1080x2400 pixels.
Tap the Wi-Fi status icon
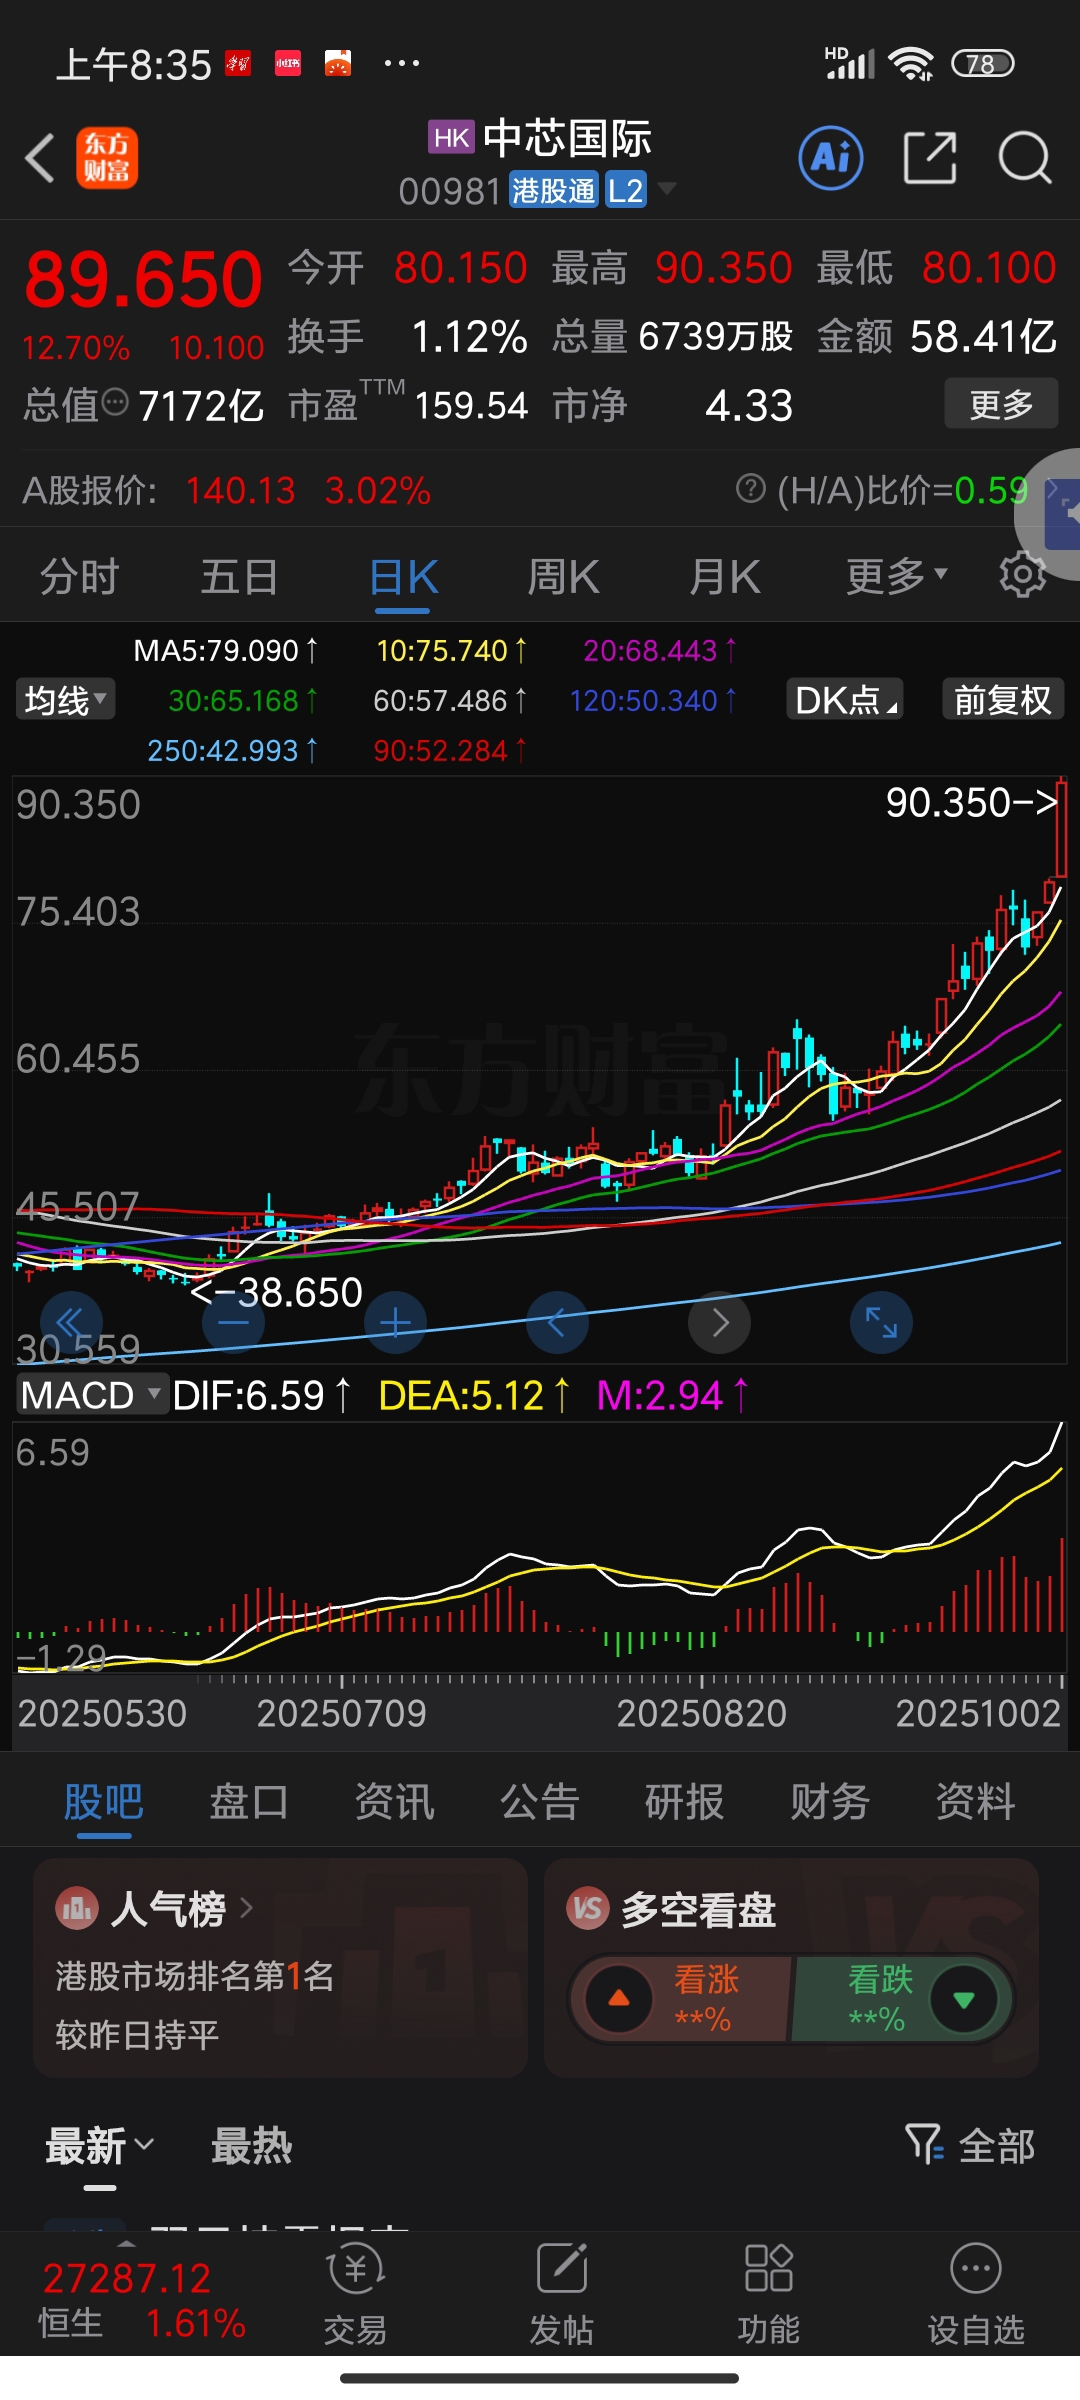pyautogui.click(x=912, y=63)
